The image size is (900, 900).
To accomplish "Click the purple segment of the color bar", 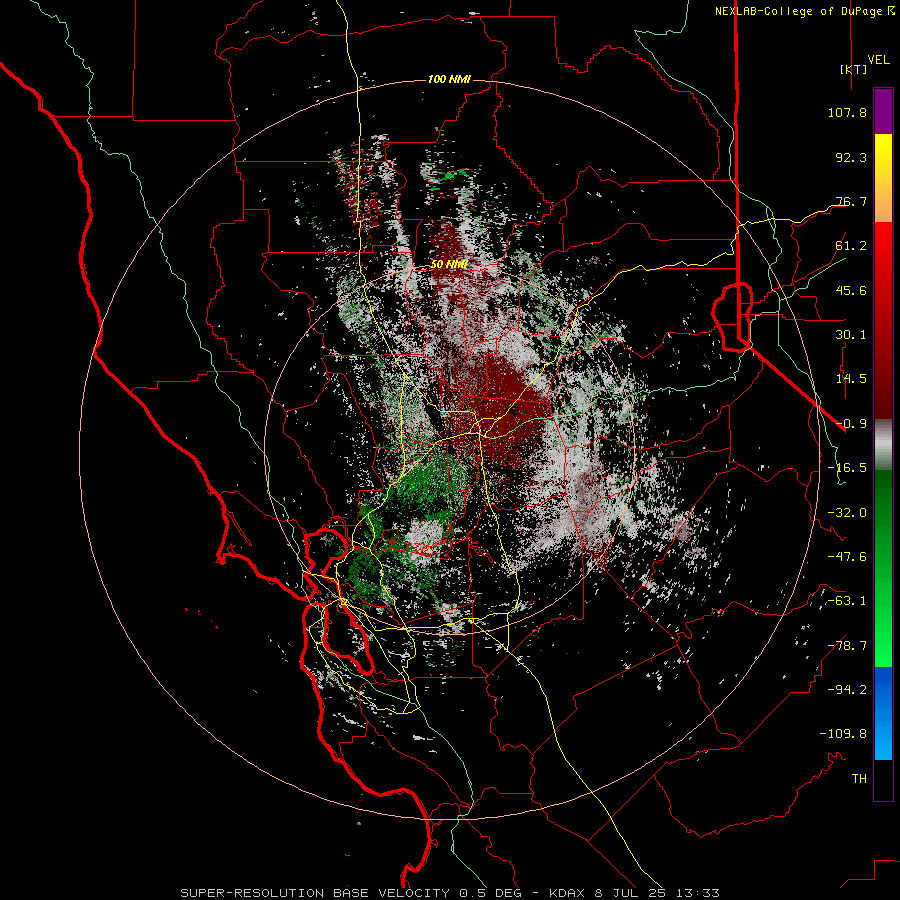I will (x=883, y=111).
